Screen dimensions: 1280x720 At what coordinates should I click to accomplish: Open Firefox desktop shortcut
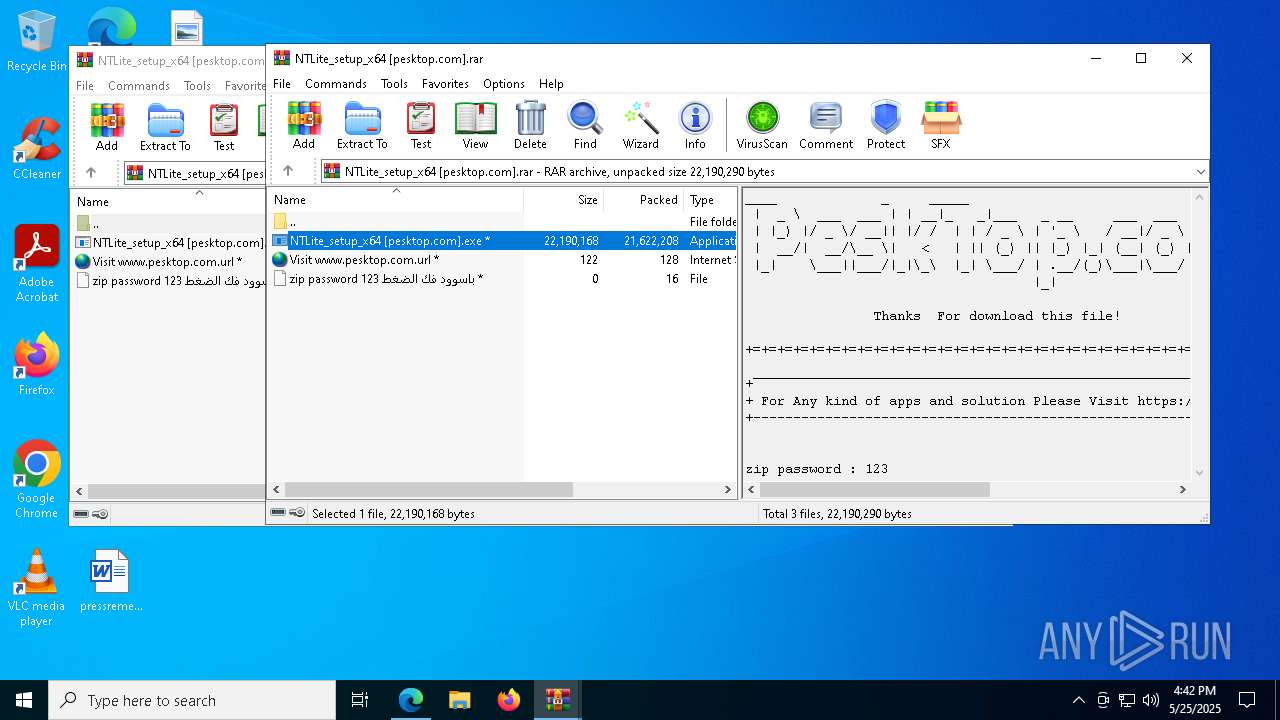37,365
